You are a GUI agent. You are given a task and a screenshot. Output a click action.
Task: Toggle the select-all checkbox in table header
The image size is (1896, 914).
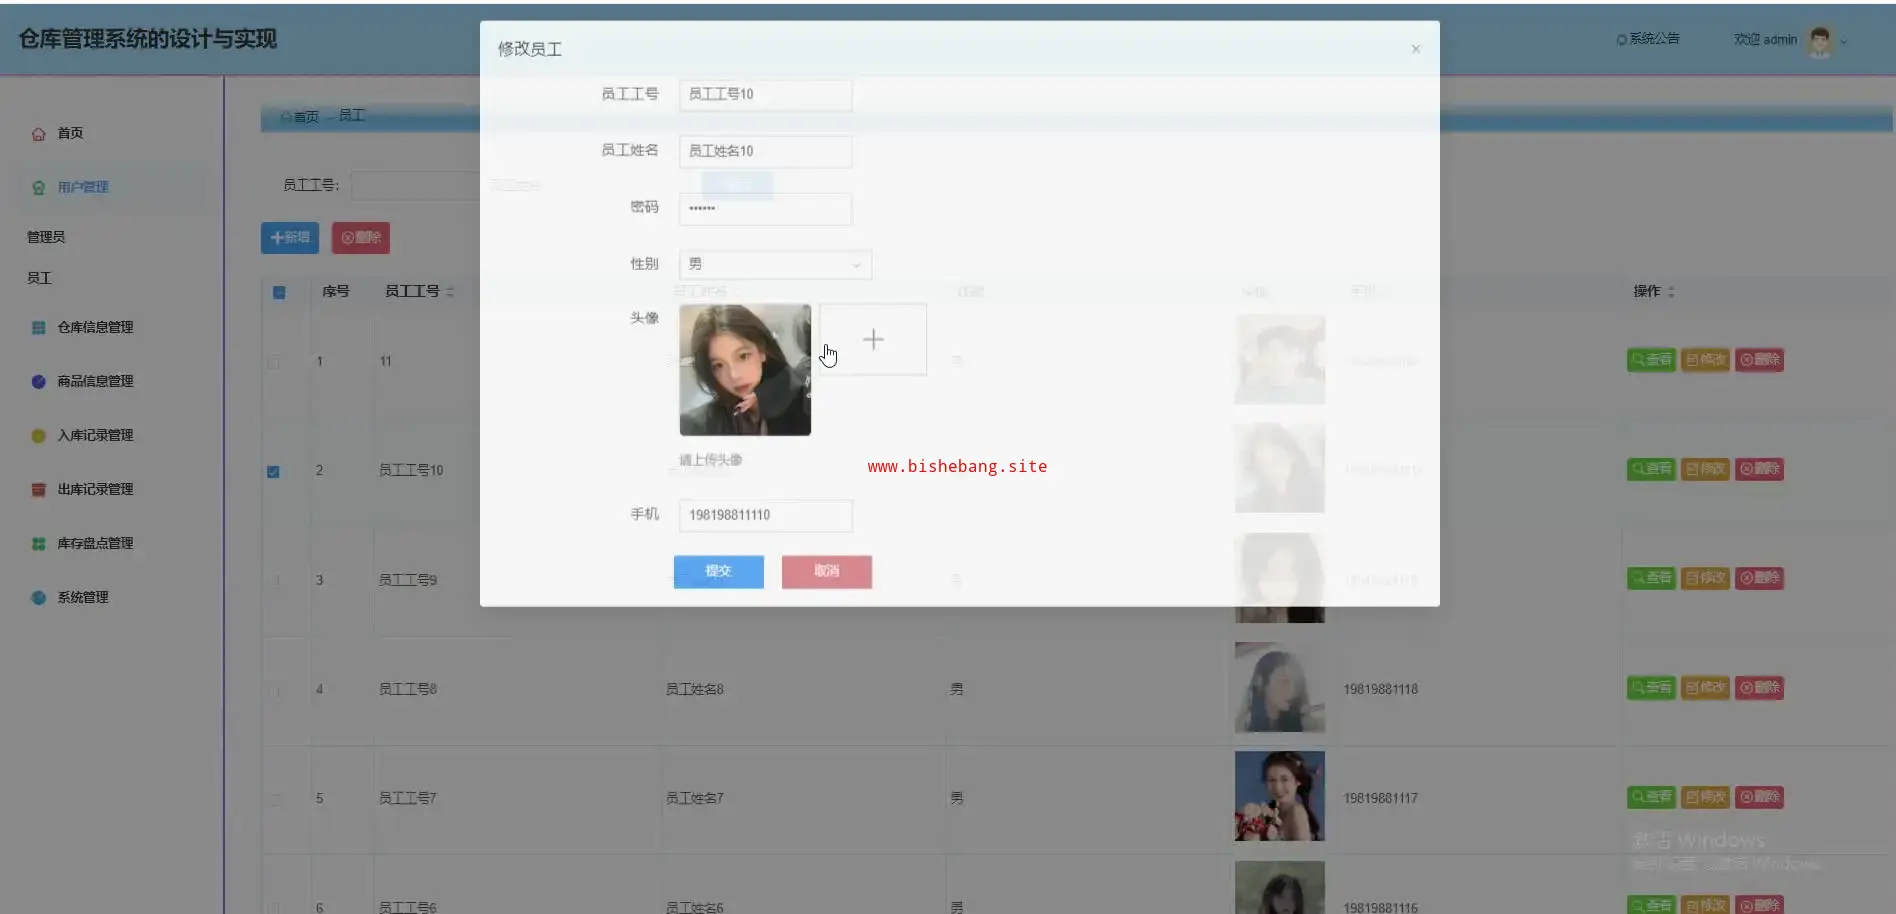coord(279,292)
